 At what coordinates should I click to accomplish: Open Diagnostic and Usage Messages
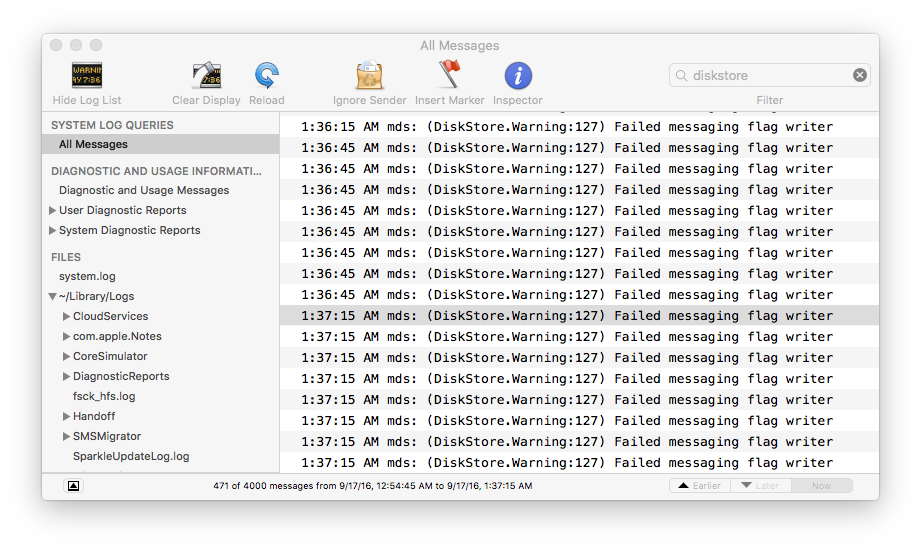point(144,190)
